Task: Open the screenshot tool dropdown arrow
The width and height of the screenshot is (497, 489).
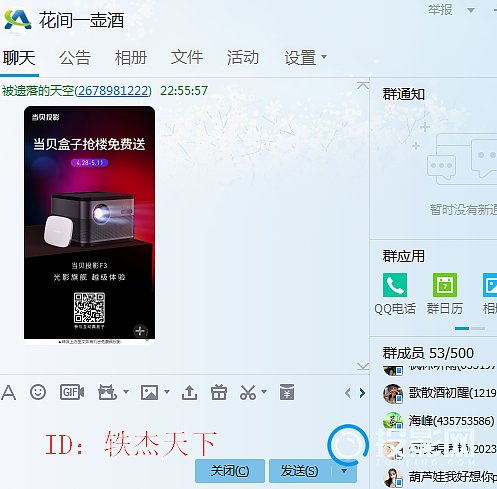Action: coord(264,392)
